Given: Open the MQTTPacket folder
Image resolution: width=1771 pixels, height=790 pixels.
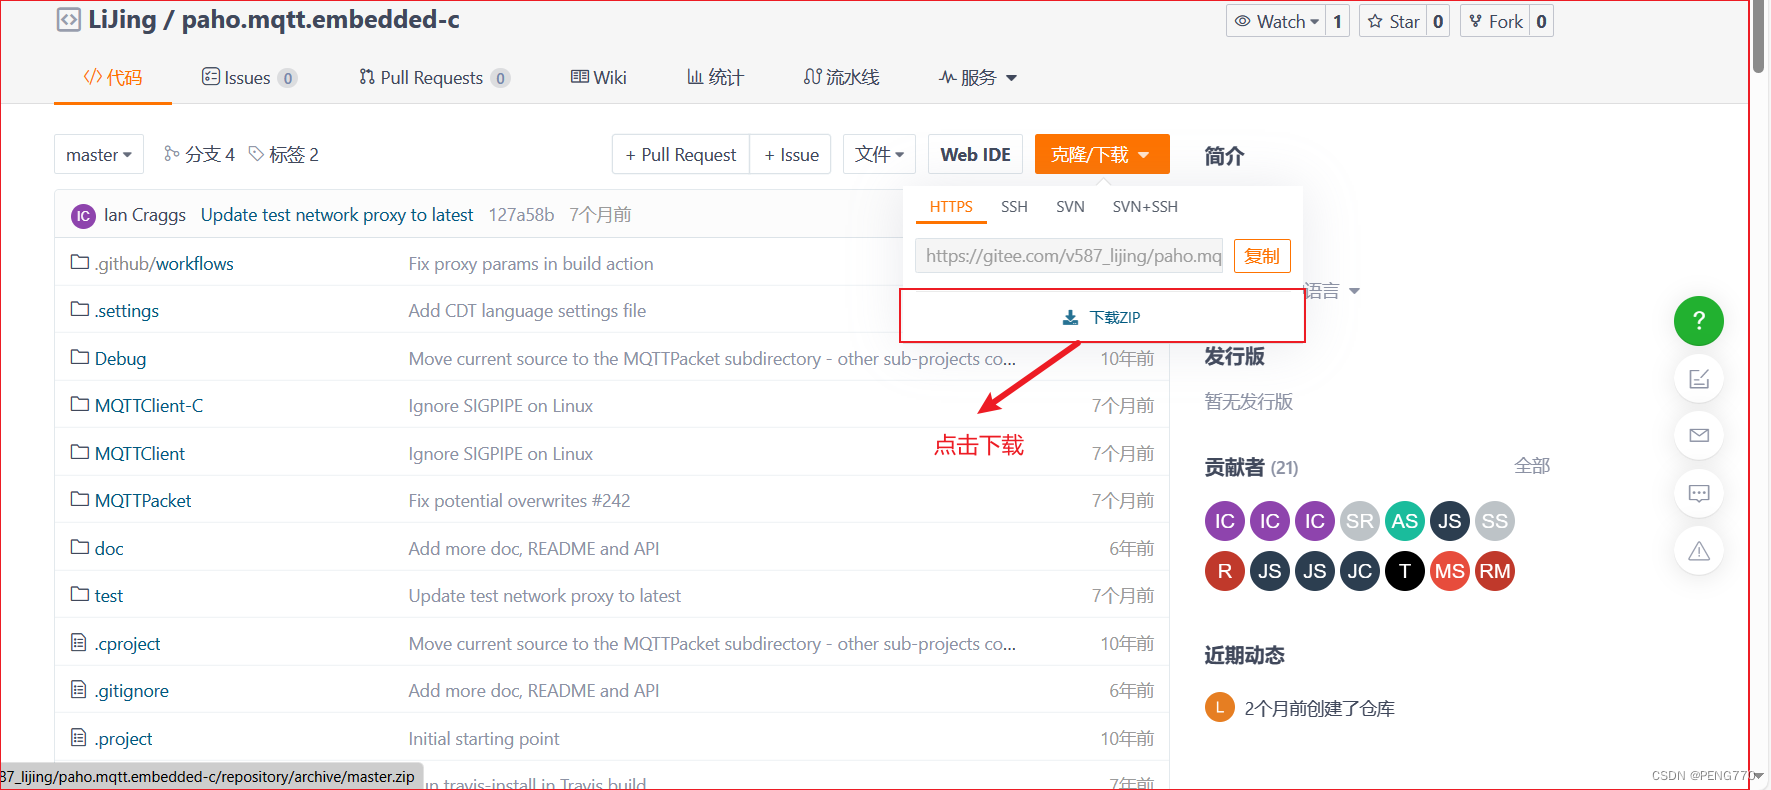Looking at the screenshot, I should pyautogui.click(x=143, y=501).
